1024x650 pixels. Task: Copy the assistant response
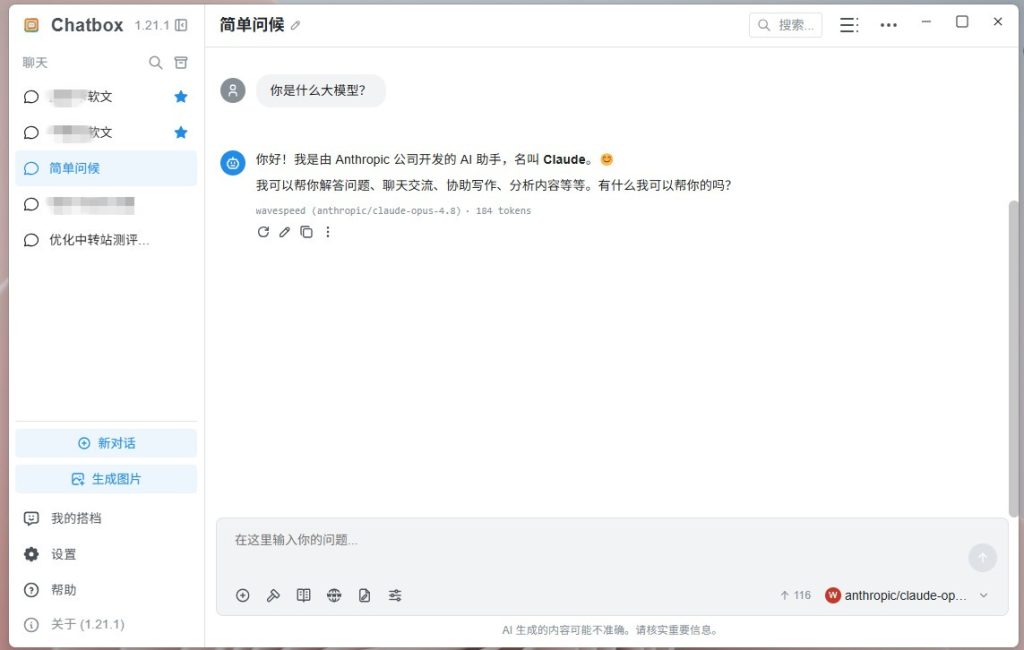tap(306, 232)
